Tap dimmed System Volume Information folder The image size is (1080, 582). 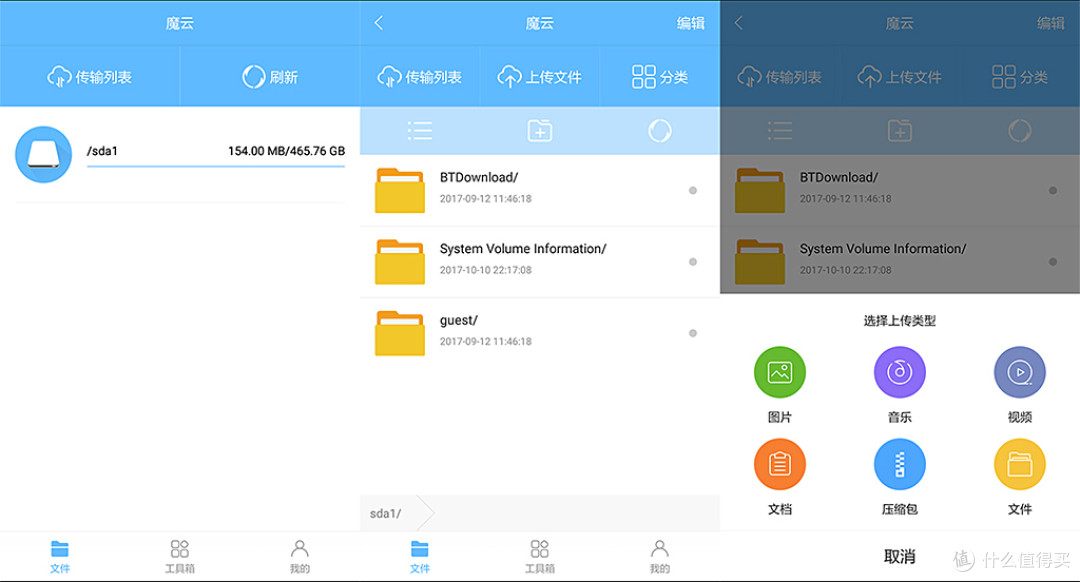(x=760, y=262)
